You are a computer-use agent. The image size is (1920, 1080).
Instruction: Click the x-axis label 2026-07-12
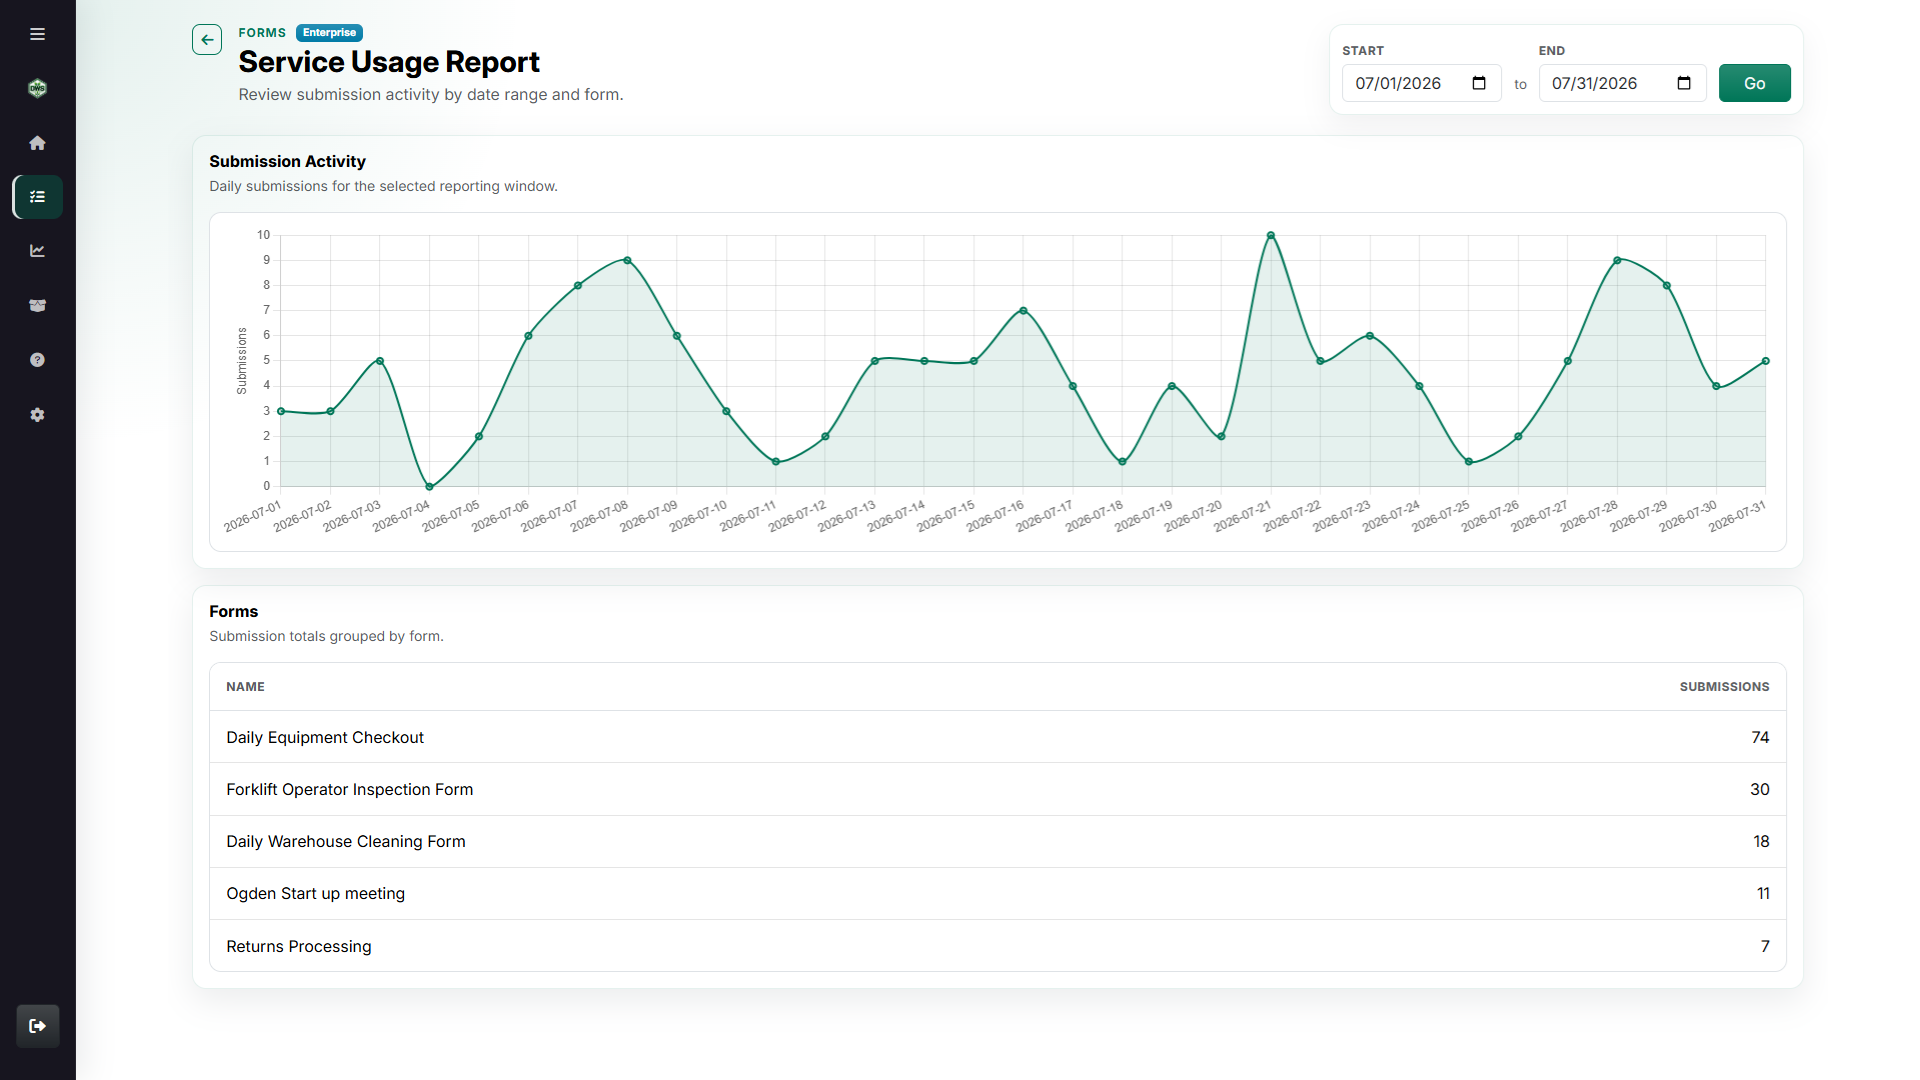797,516
